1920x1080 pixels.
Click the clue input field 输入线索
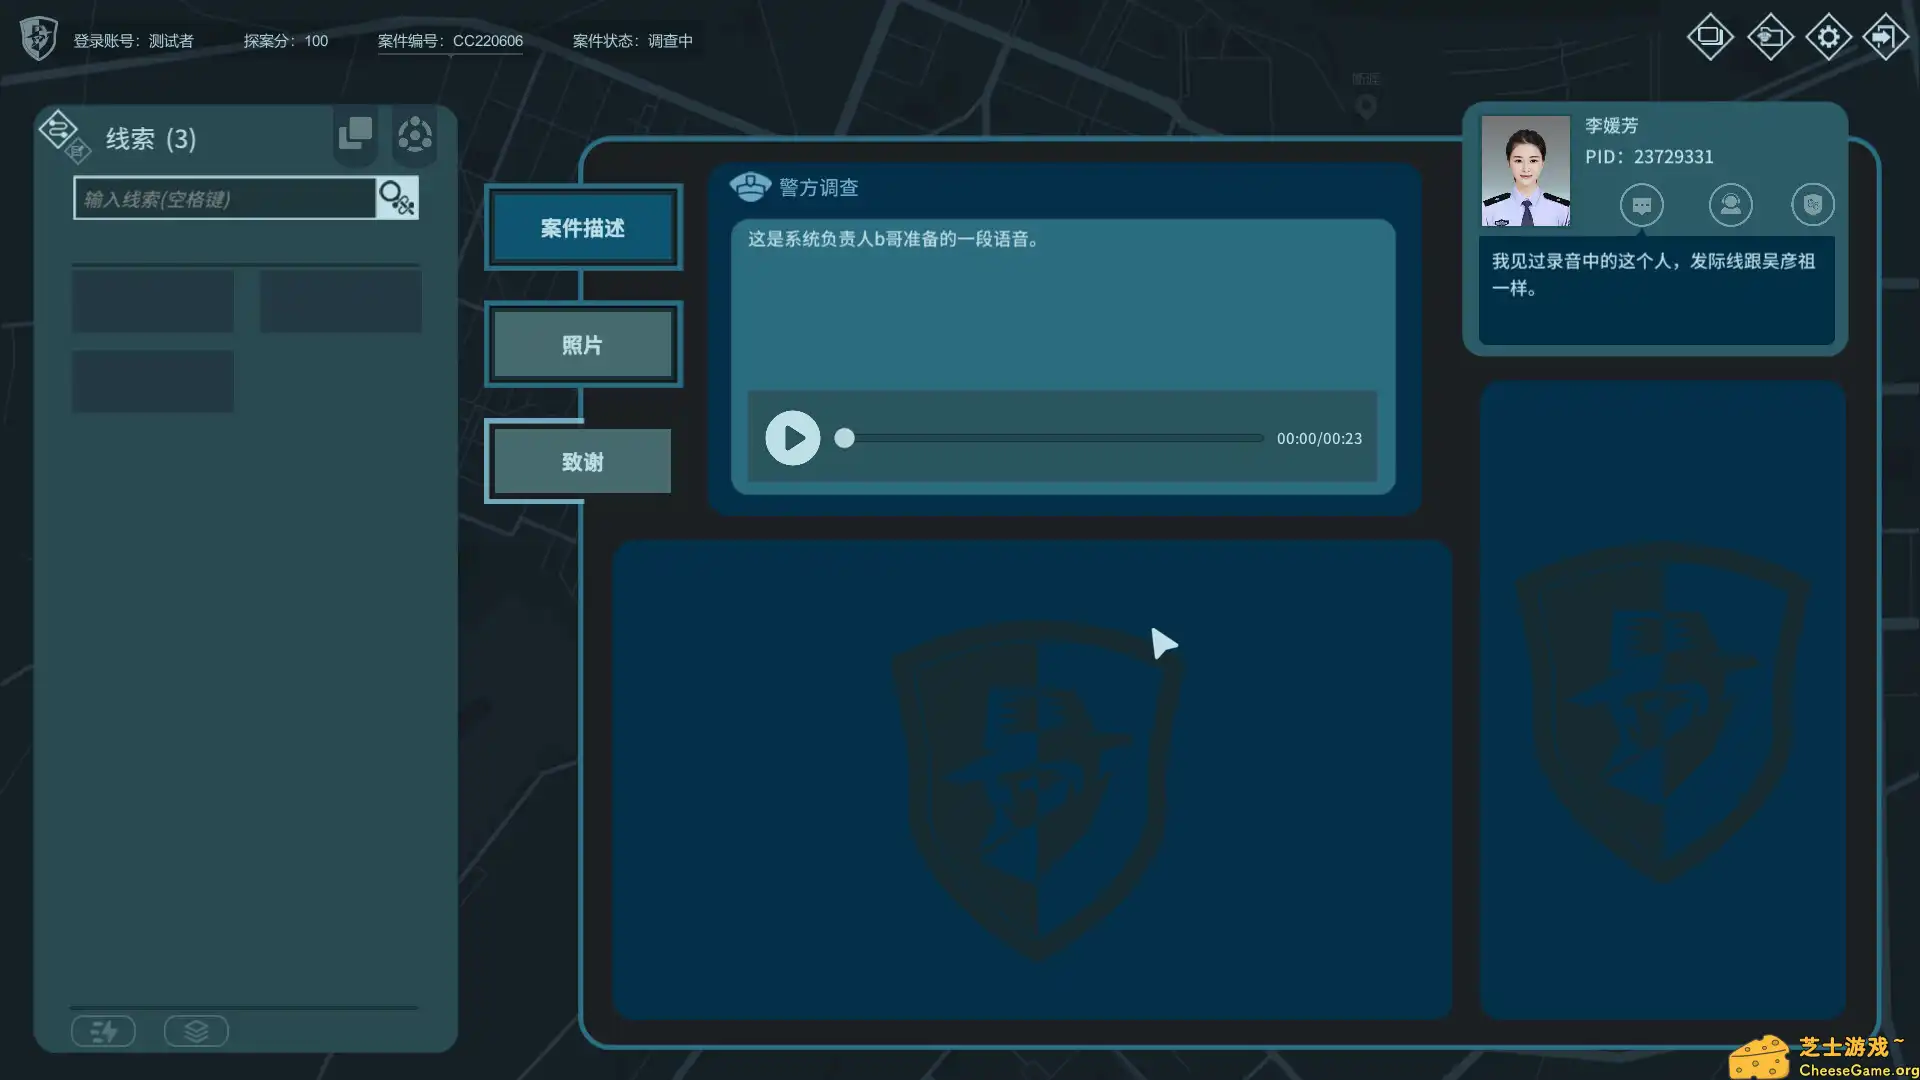[x=225, y=198]
